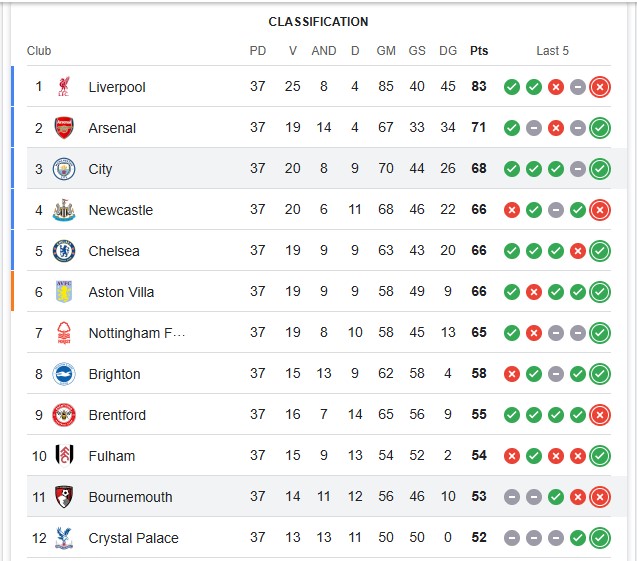Open Arsenal's latest win result icon
The image size is (637, 561).
click(600, 128)
